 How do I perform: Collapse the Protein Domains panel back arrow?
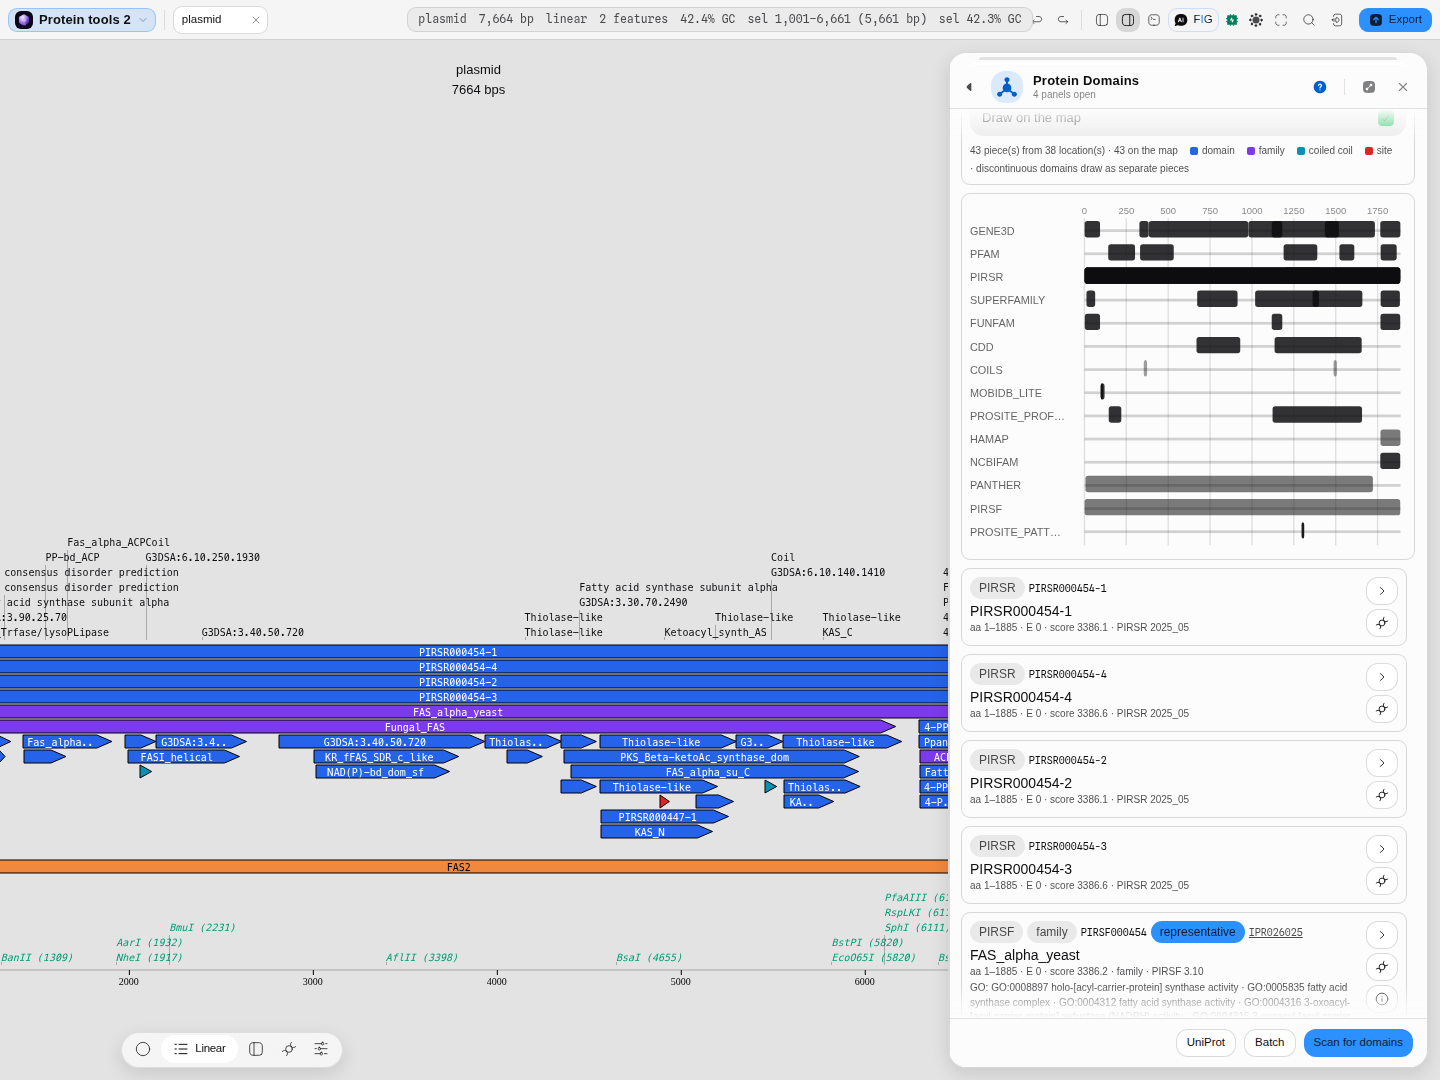[x=969, y=87]
